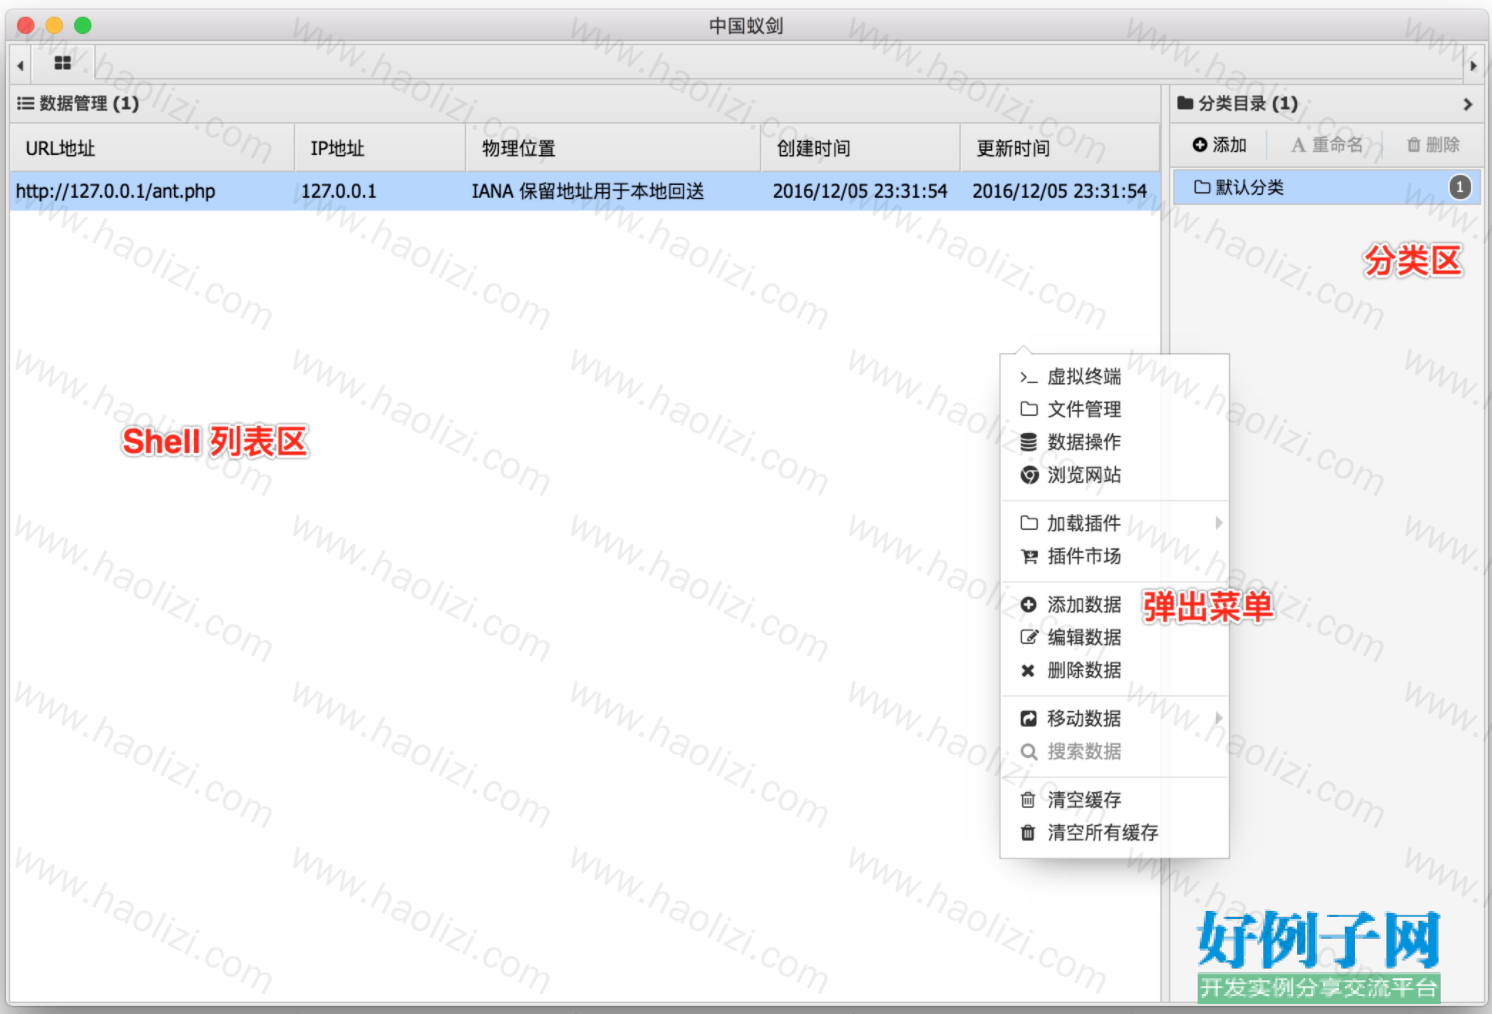The width and height of the screenshot is (1492, 1014).
Task: Sort by the 更新时间 column header
Action: tap(1059, 148)
